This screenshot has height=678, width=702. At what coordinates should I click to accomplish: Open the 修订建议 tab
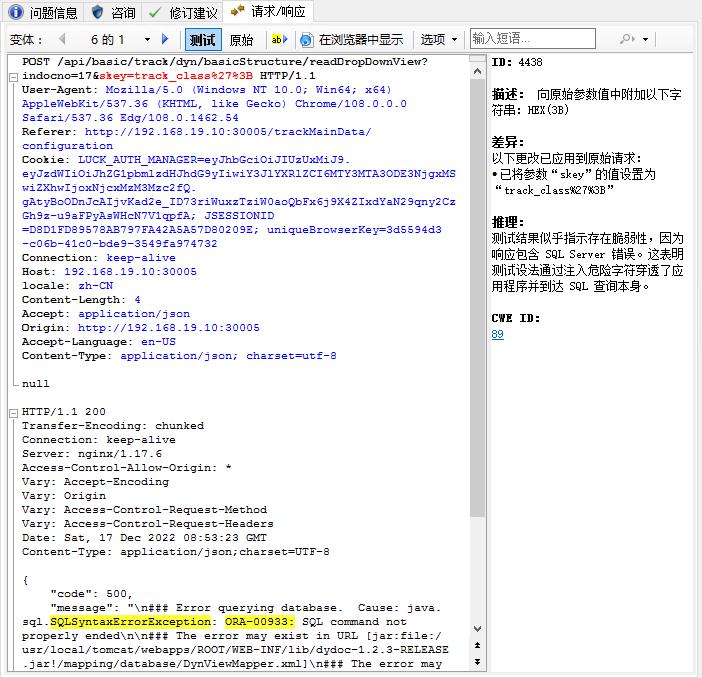[183, 12]
